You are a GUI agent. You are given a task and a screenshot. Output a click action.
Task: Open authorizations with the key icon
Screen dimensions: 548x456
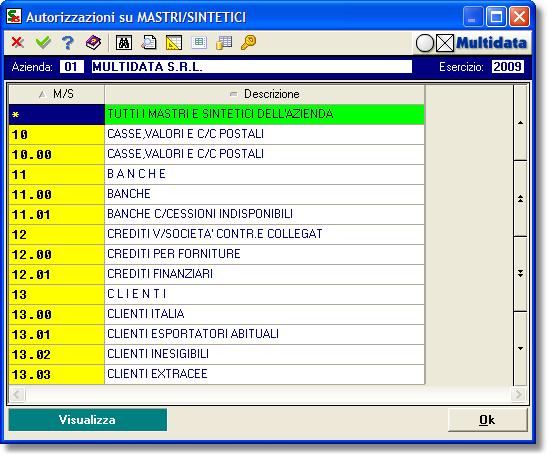click(x=248, y=43)
